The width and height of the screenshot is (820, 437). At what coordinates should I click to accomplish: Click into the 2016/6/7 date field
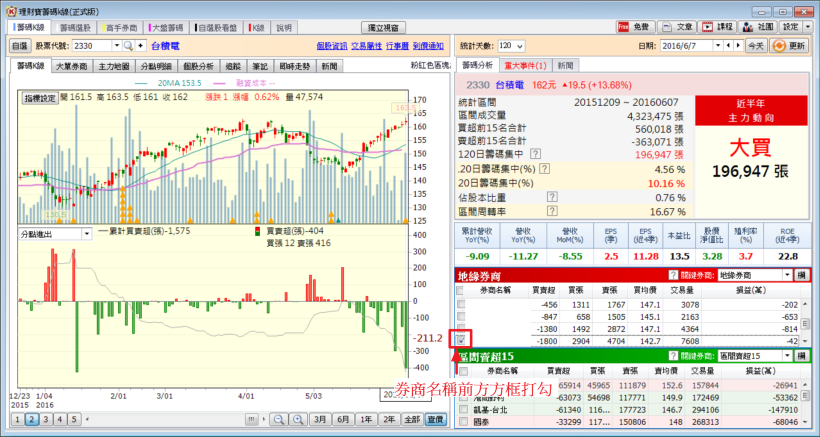pyautogui.click(x=687, y=46)
